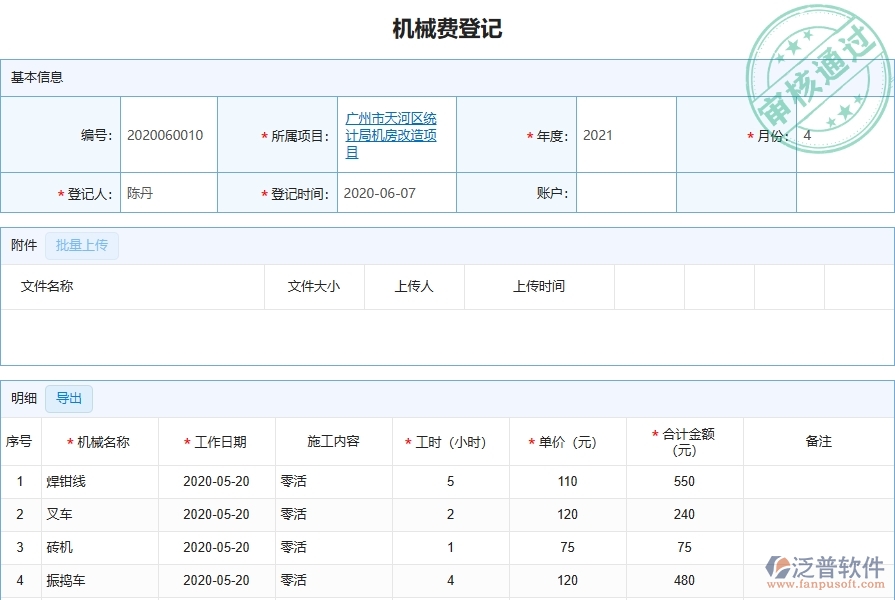Select the 附件 section header
Image resolution: width=895 pixels, height=600 pixels.
click(23, 245)
